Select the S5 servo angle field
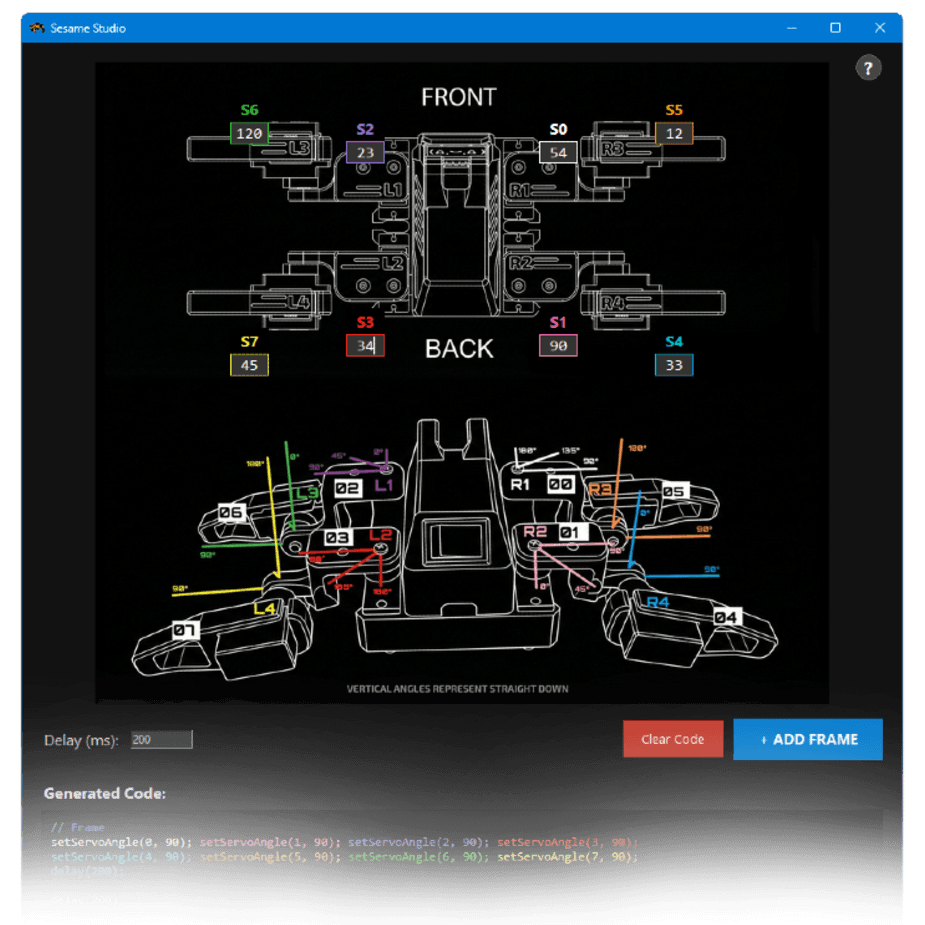 click(674, 133)
